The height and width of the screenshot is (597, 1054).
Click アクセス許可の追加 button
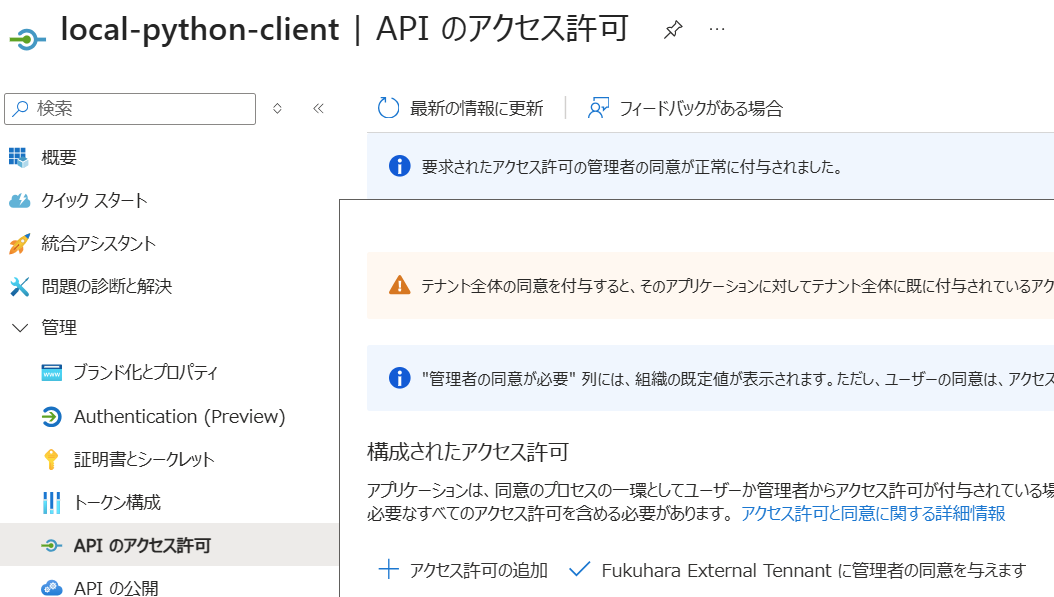click(463, 570)
